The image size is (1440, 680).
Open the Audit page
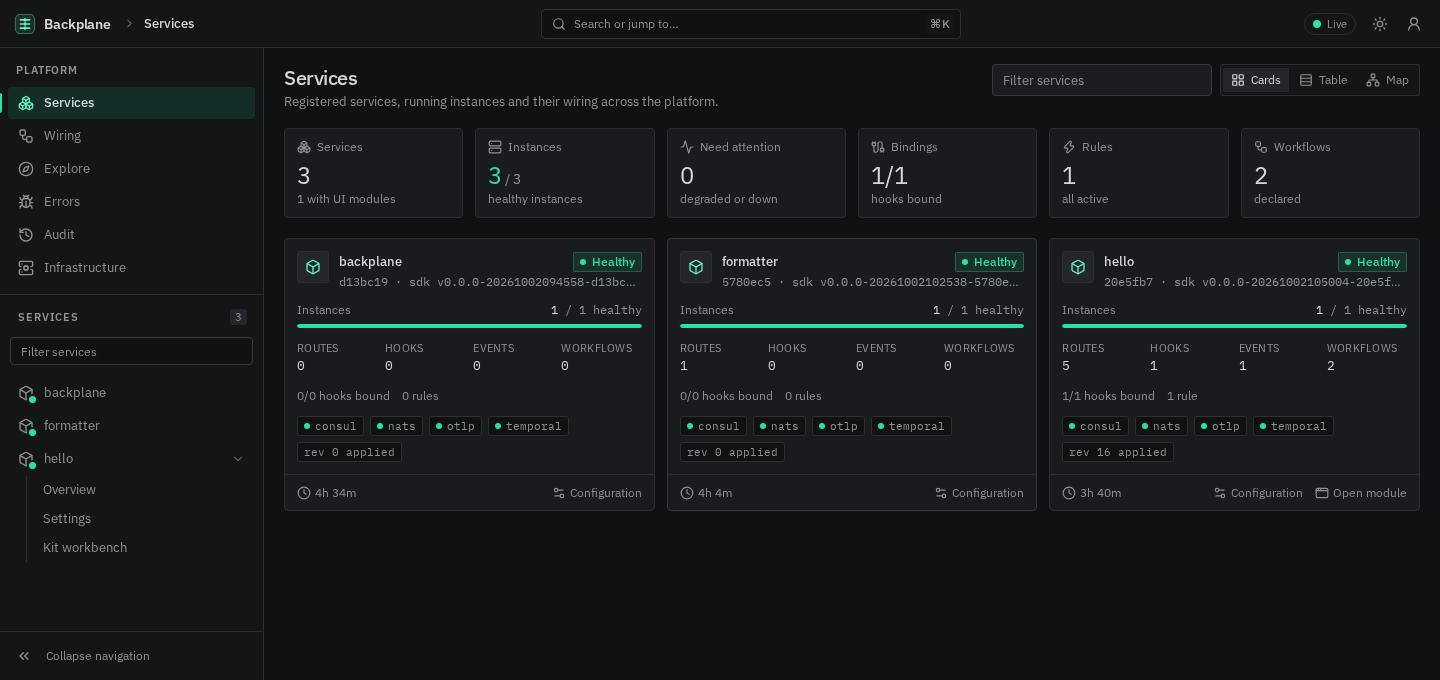click(131, 235)
